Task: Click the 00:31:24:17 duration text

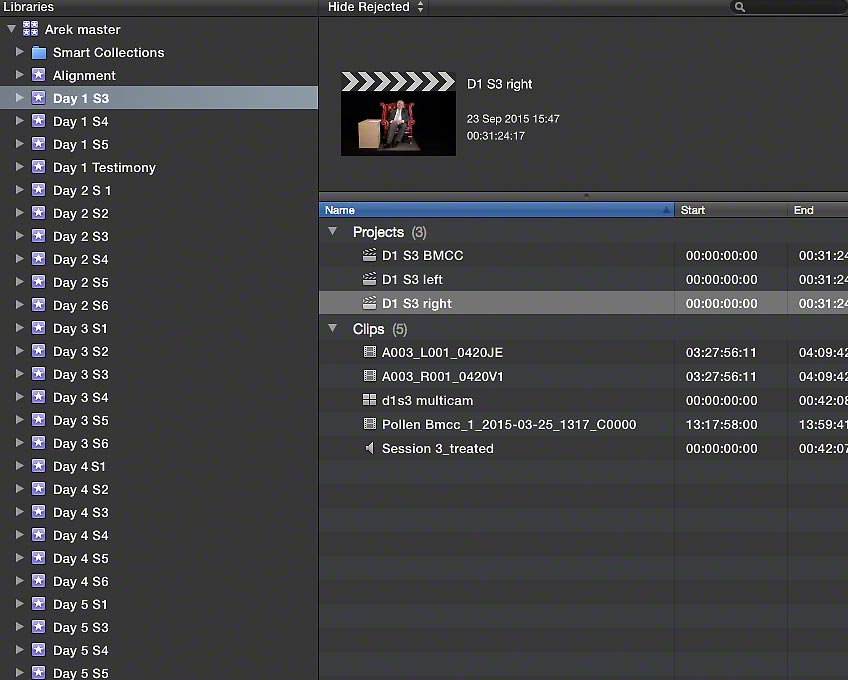Action: 496,136
